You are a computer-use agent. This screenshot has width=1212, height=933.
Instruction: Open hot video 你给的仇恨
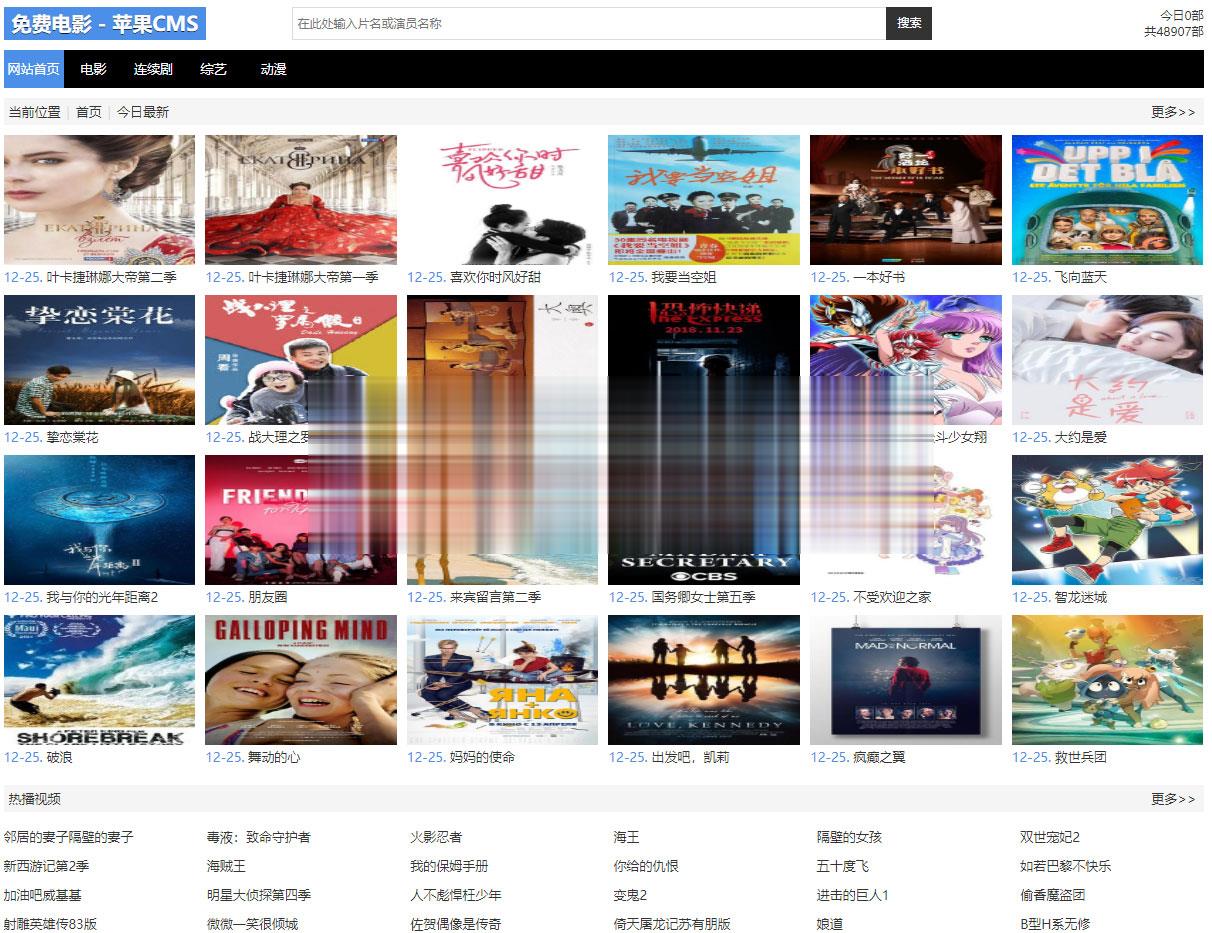tap(646, 866)
